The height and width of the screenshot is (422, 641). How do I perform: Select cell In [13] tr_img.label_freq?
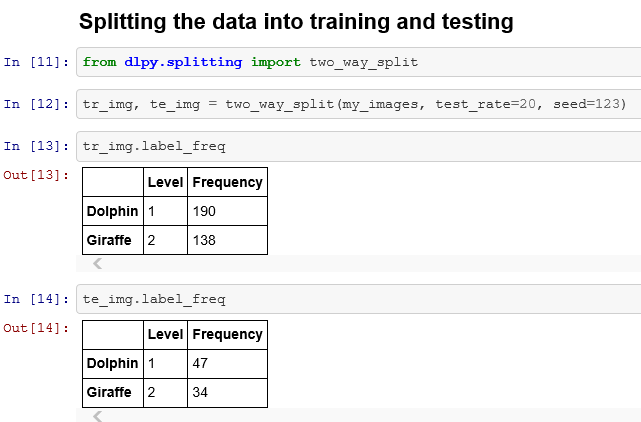coord(359,146)
